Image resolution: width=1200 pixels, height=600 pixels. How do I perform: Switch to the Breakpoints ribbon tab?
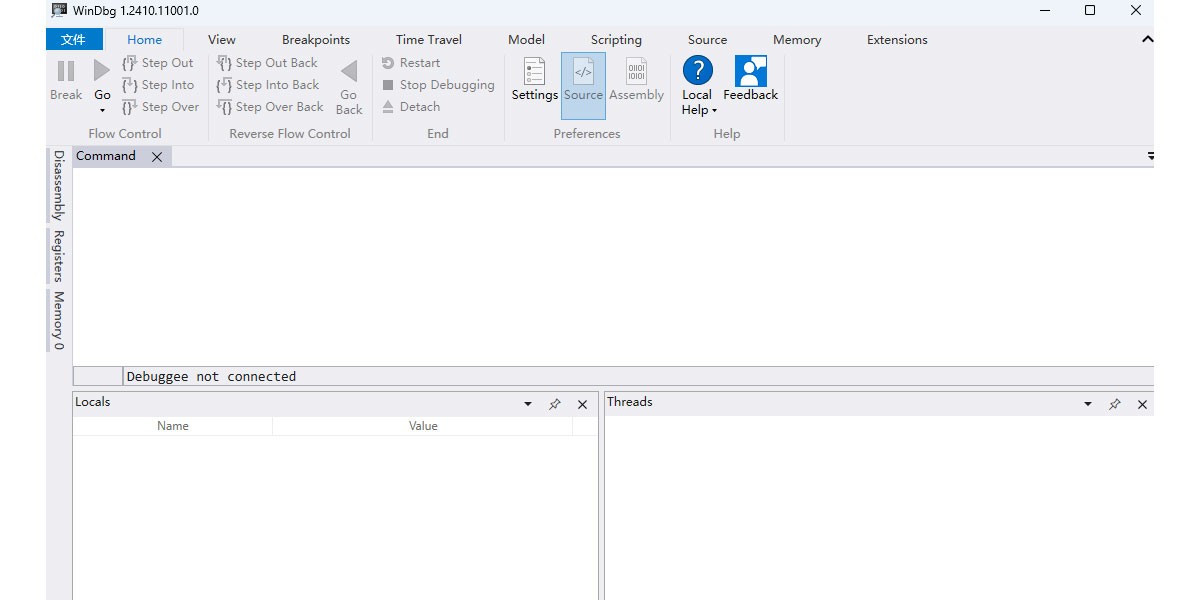point(316,40)
